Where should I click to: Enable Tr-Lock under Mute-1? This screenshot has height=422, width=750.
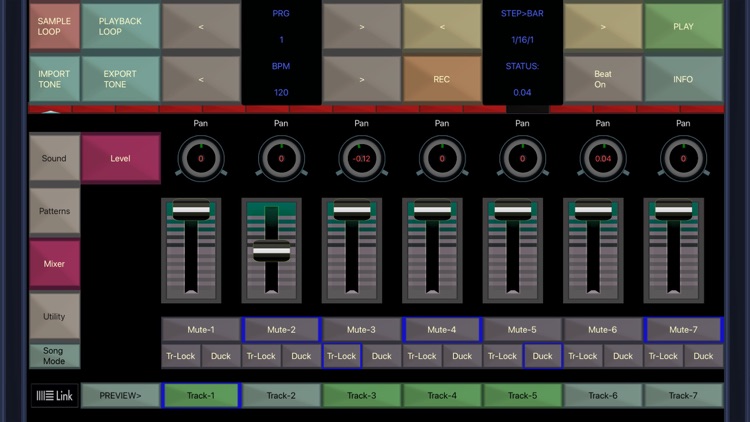tap(181, 356)
